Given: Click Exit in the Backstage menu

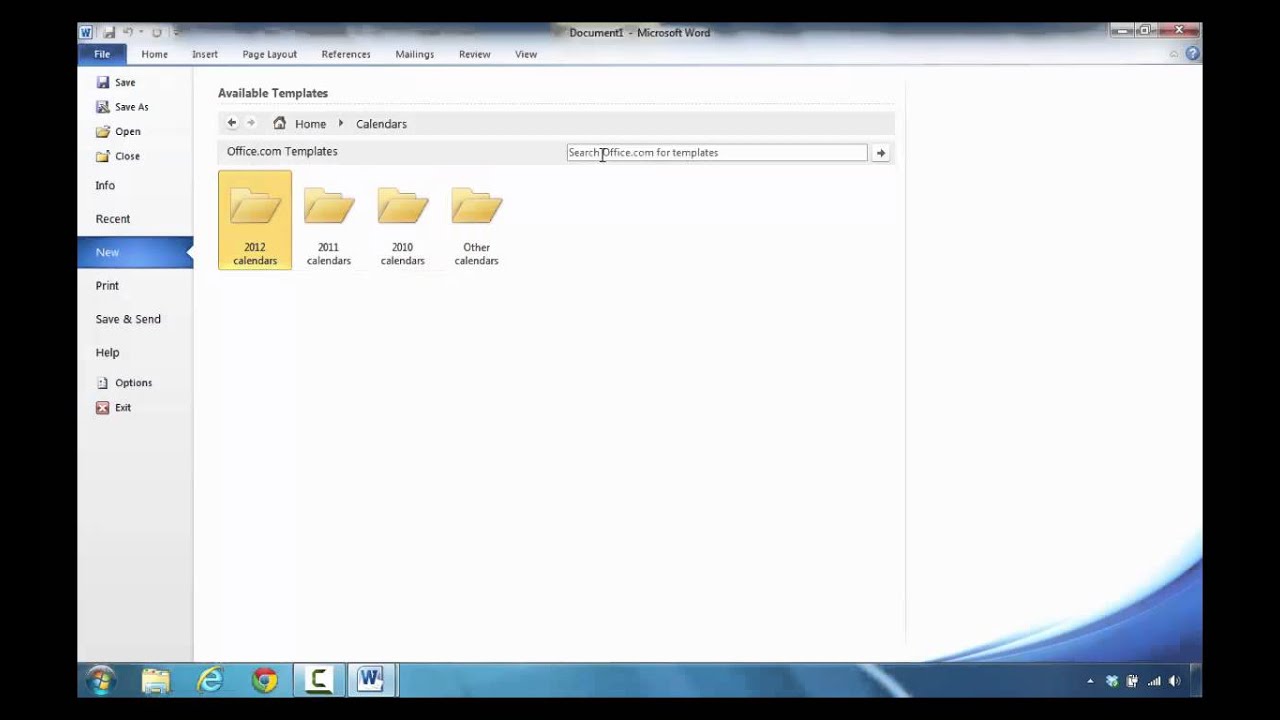Looking at the screenshot, I should coord(114,408).
